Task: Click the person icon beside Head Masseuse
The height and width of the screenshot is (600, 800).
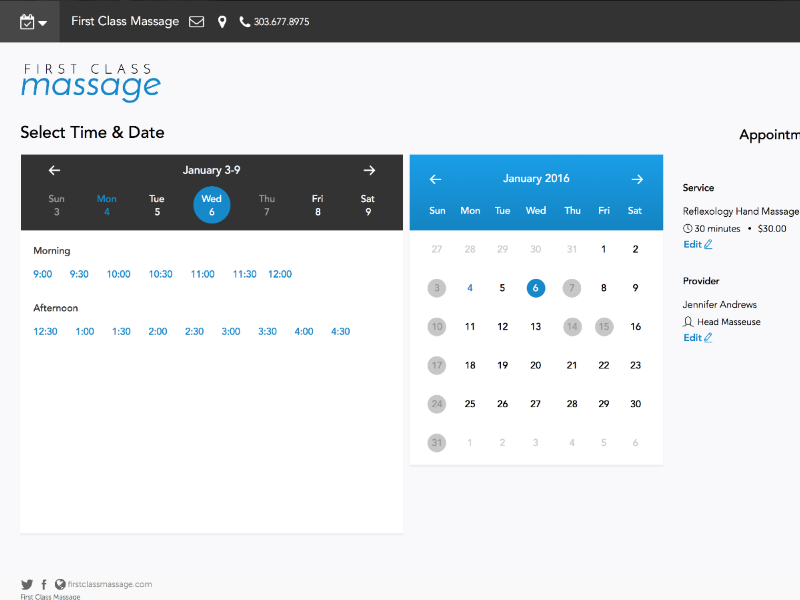Action: click(x=687, y=321)
